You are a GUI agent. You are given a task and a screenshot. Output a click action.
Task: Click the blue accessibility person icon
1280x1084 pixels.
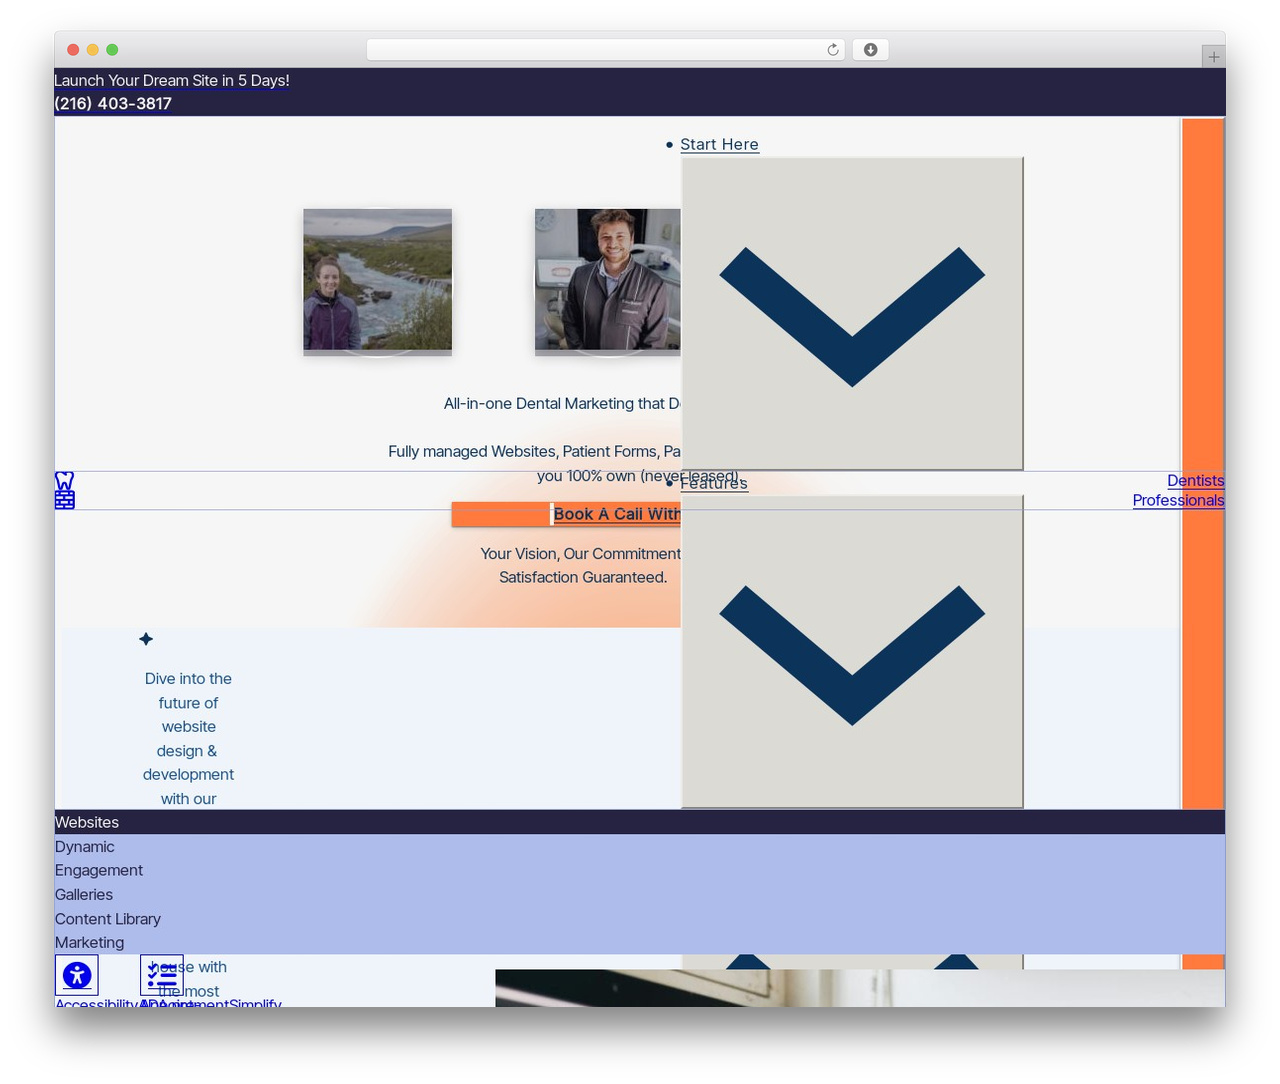(77, 975)
